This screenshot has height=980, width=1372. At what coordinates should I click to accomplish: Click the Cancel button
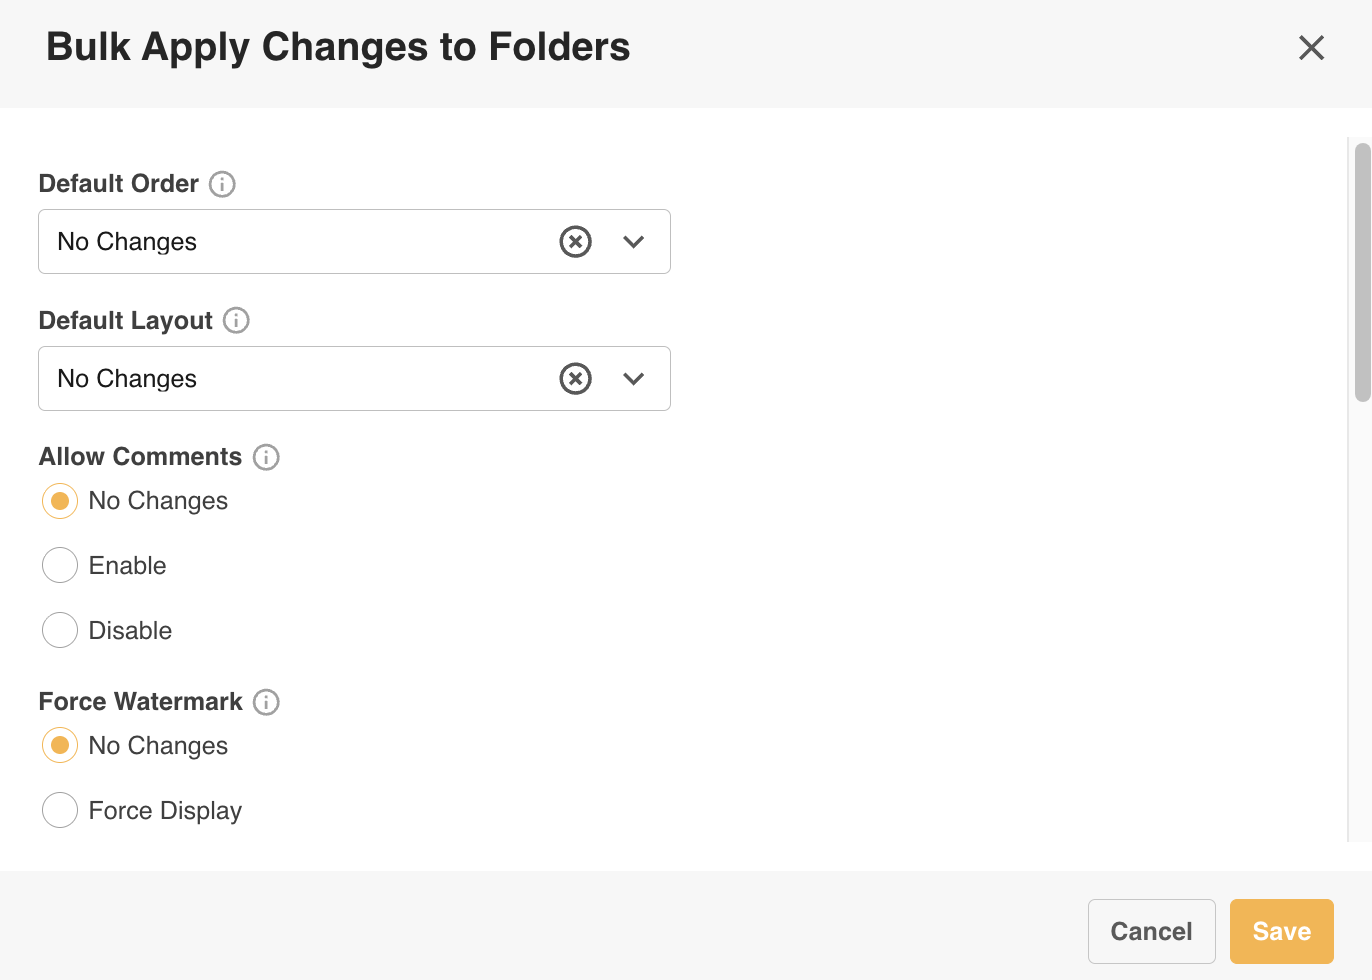pyautogui.click(x=1152, y=931)
